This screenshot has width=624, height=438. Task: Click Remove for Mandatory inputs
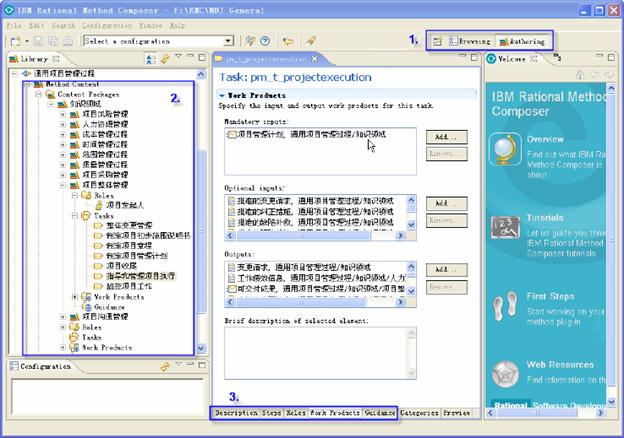pyautogui.click(x=447, y=154)
